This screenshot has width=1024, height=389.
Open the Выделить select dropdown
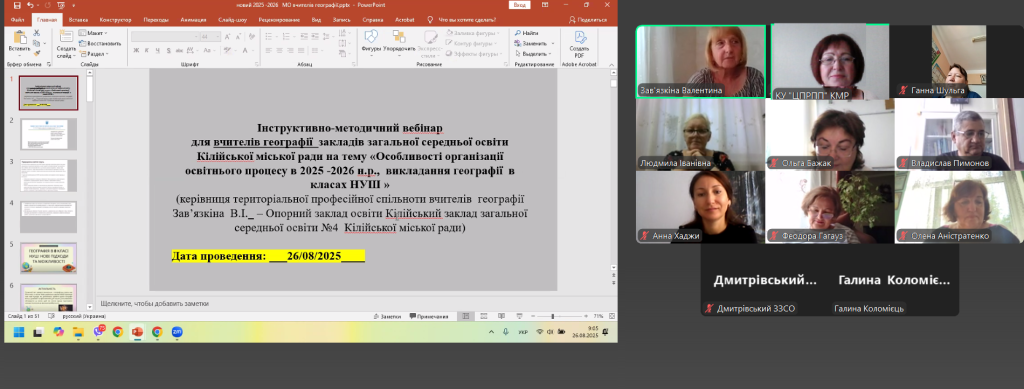click(x=533, y=54)
